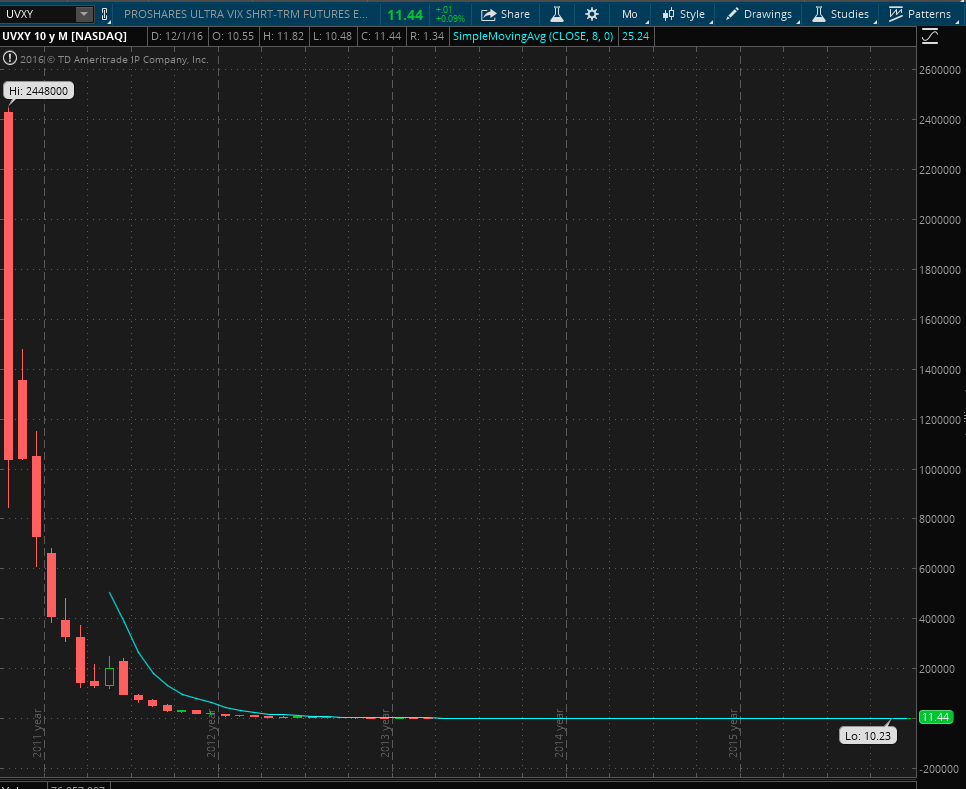
Task: Open chart settings gear icon
Action: pos(591,14)
